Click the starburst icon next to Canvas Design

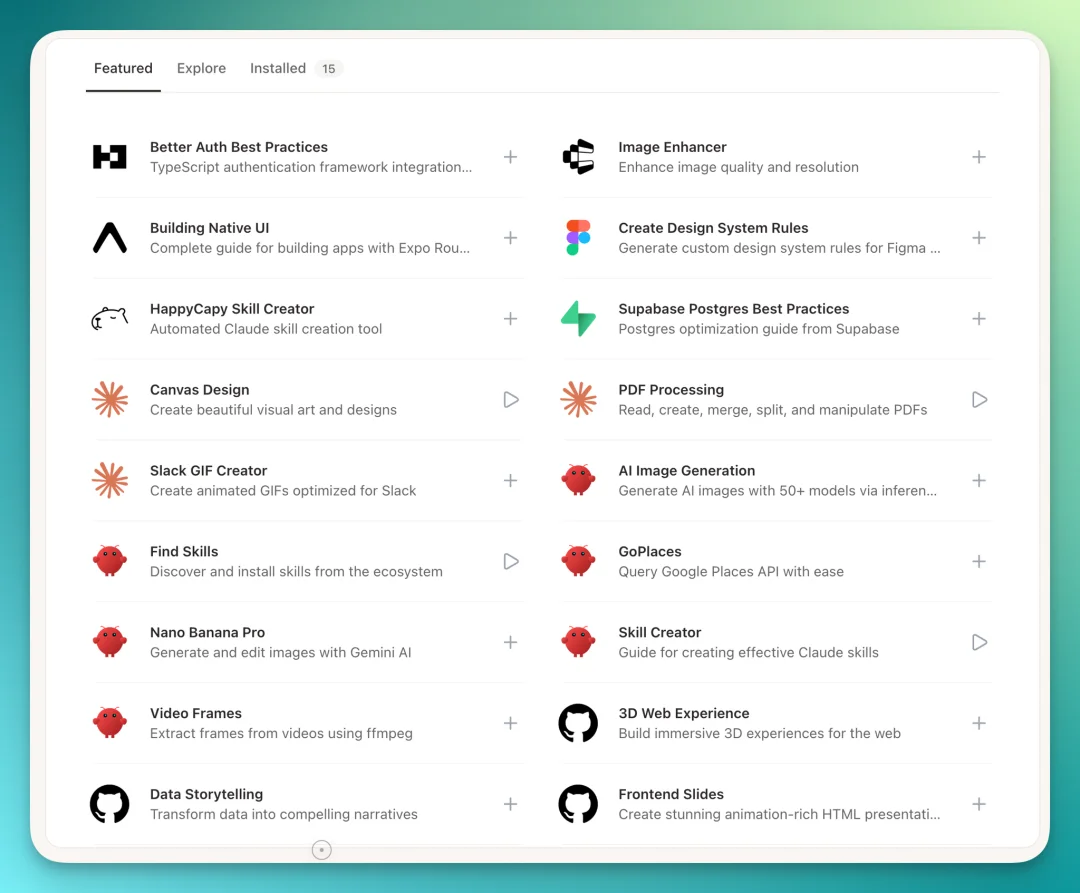[x=109, y=399]
